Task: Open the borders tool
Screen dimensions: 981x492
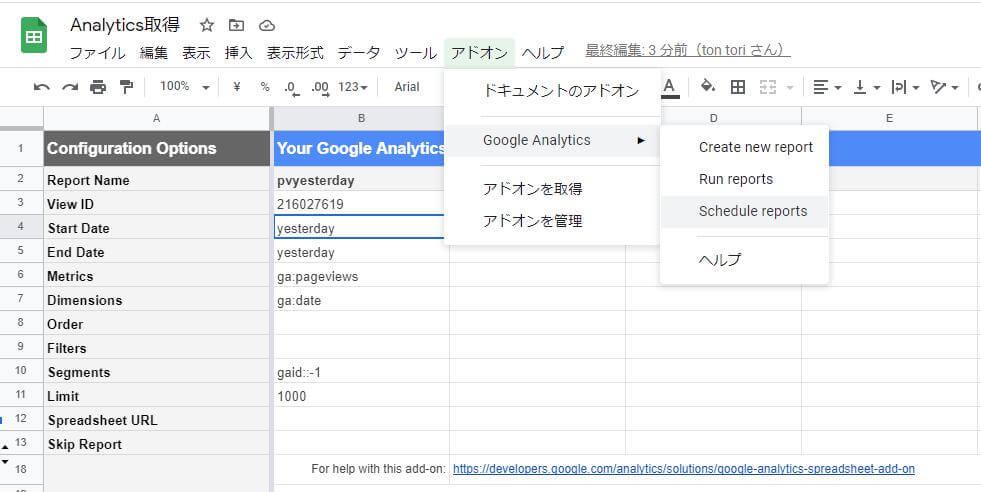Action: tap(738, 87)
